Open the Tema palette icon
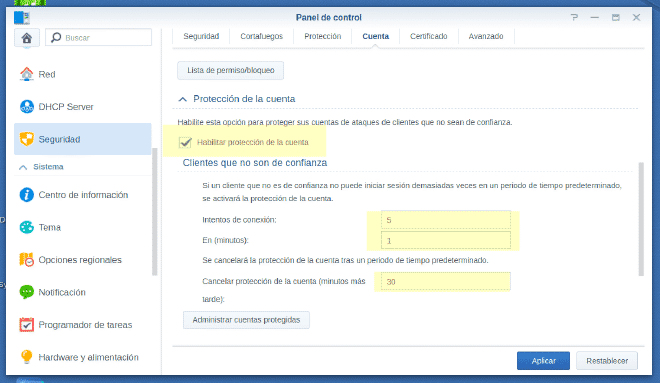Screen dimensions: 660x383 [27, 227]
